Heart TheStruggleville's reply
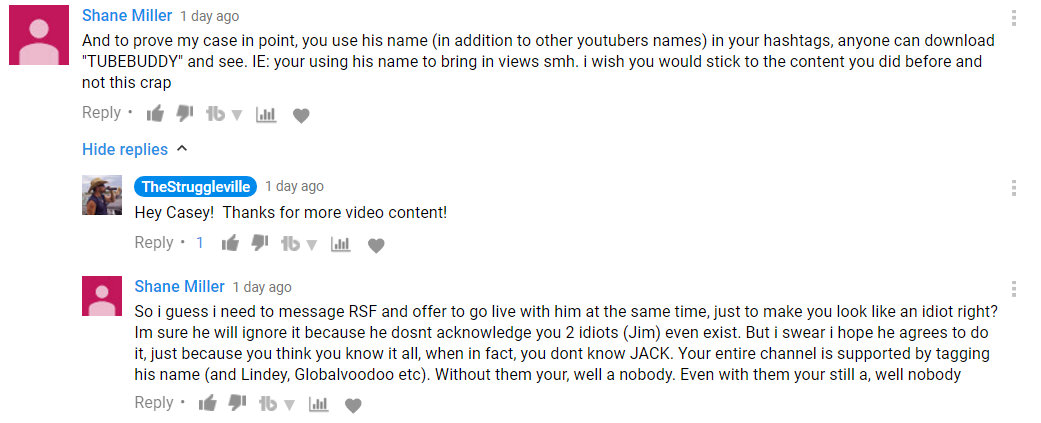Image resolution: width=1041 pixels, height=423 pixels. (376, 246)
